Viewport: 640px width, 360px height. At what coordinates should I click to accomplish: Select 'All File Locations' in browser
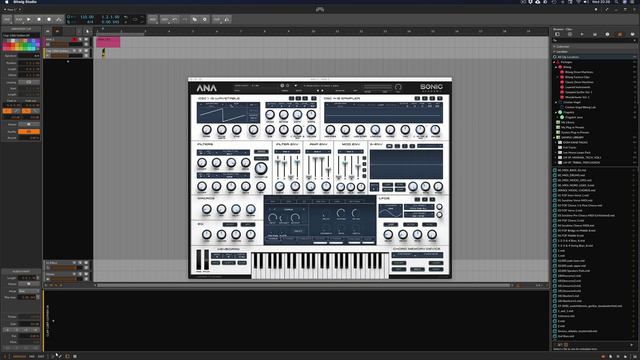tap(568, 57)
